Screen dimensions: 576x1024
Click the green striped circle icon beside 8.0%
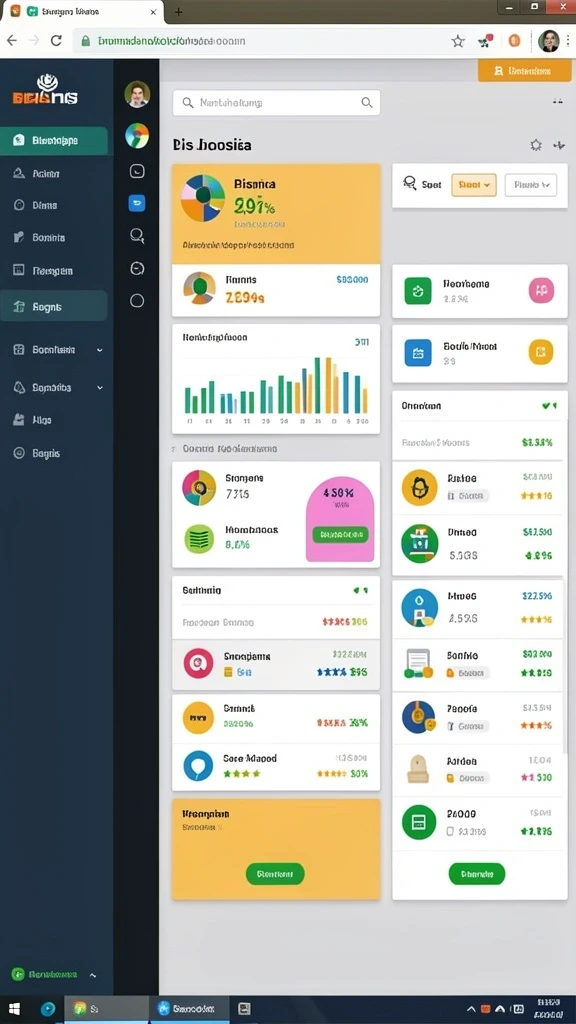click(x=199, y=539)
